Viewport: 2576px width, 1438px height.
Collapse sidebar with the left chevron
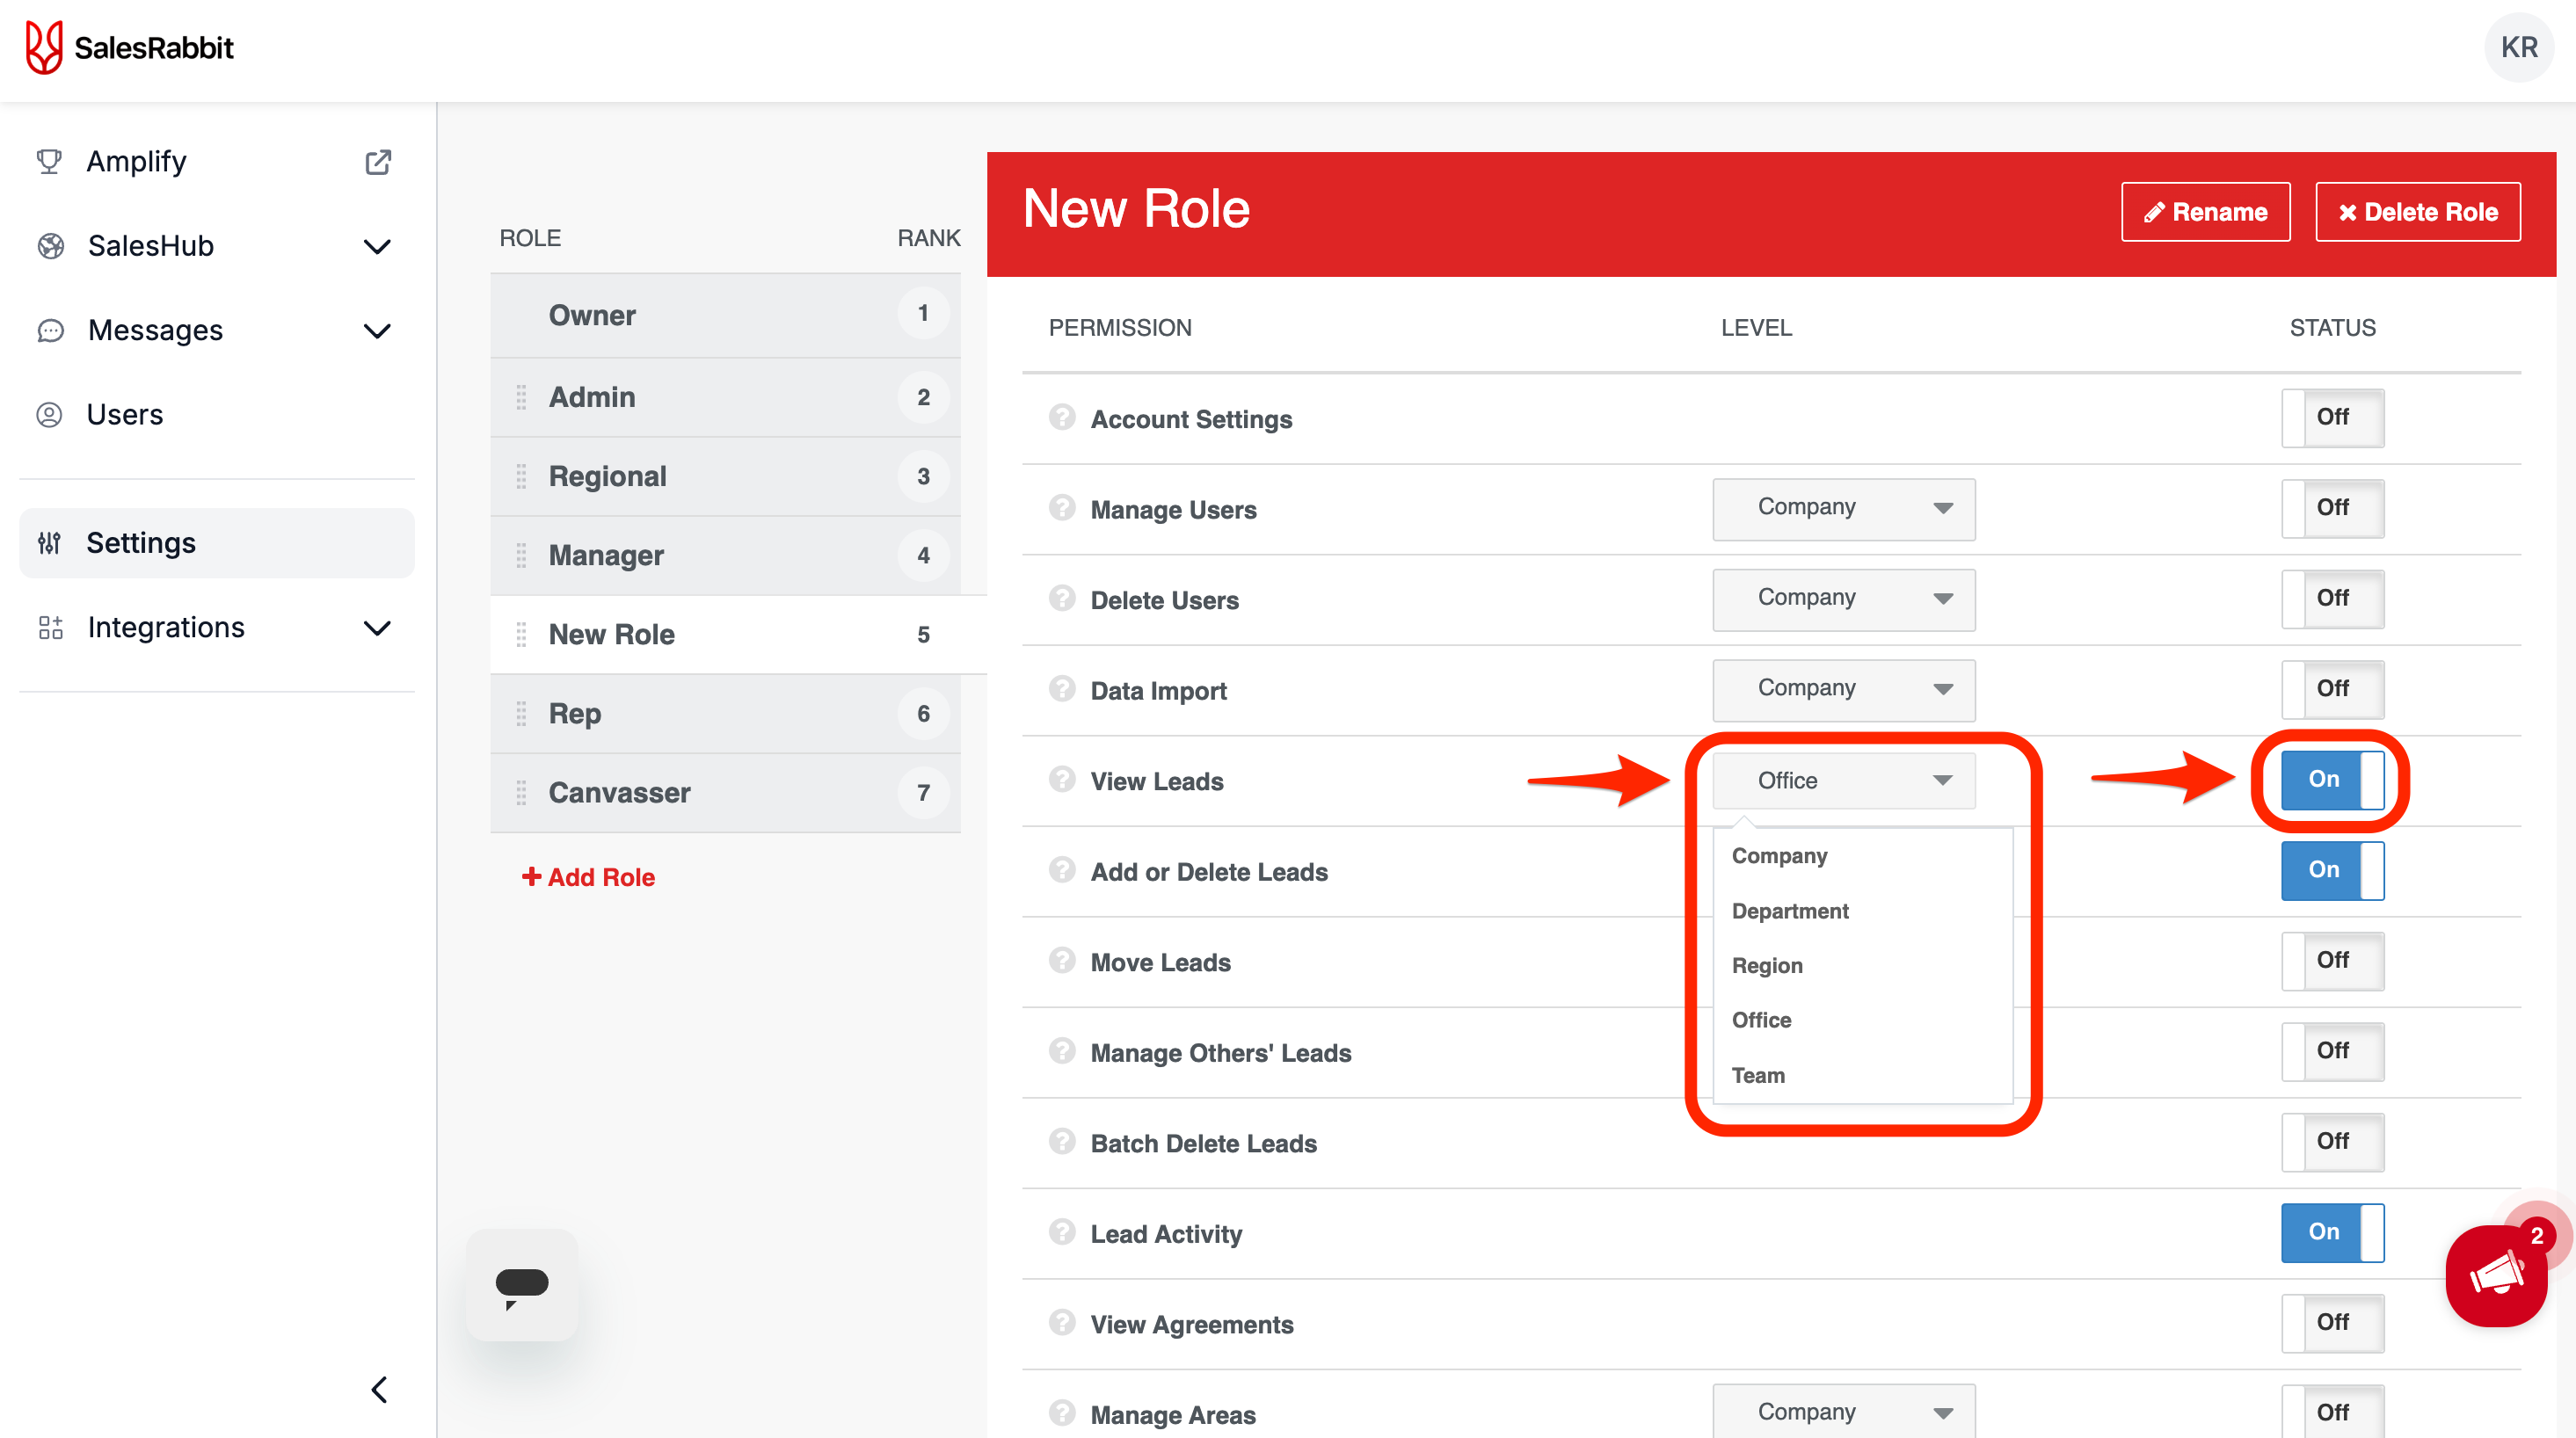pos(379,1390)
